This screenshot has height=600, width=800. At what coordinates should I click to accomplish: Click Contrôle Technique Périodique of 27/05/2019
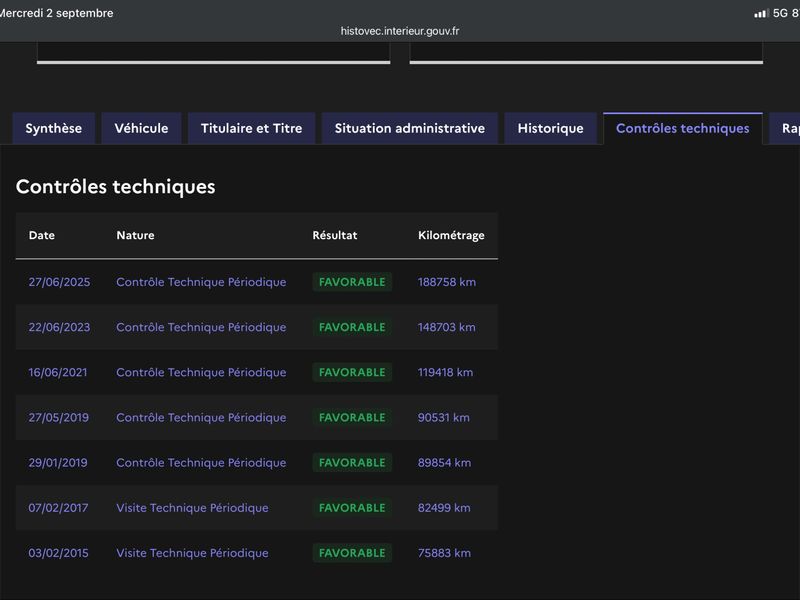pos(201,417)
